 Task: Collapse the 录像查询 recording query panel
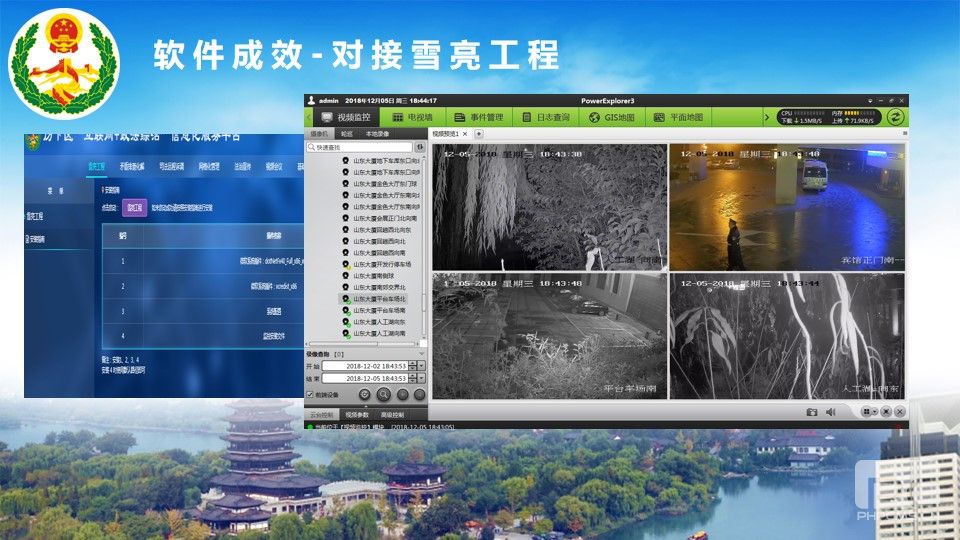pos(421,354)
